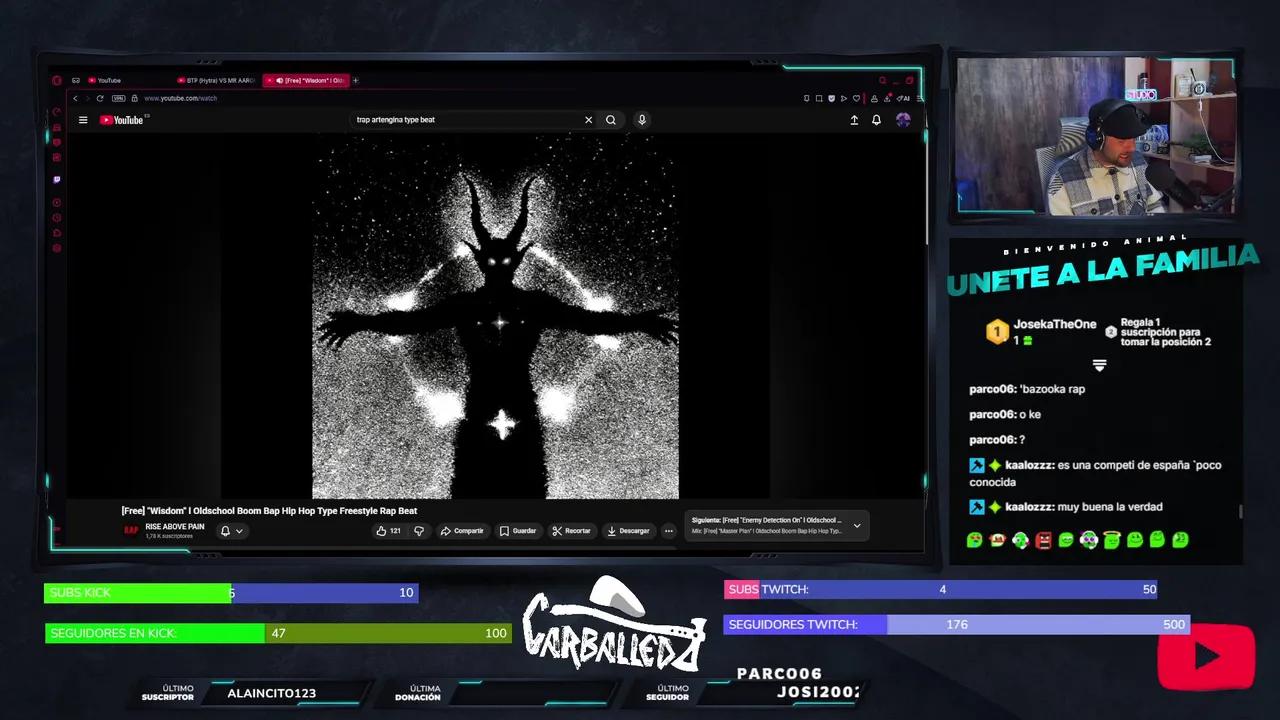Go back with the browser back arrow
Image resolution: width=1280 pixels, height=720 pixels.
tap(75, 98)
